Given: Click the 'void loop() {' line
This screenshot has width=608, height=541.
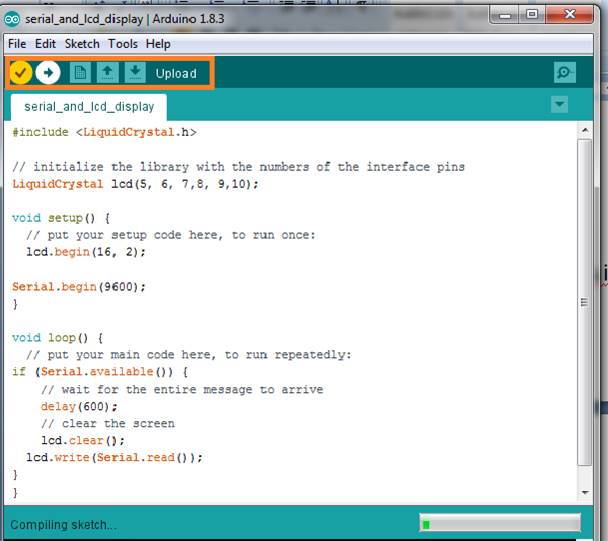Looking at the screenshot, I should coord(57,338).
